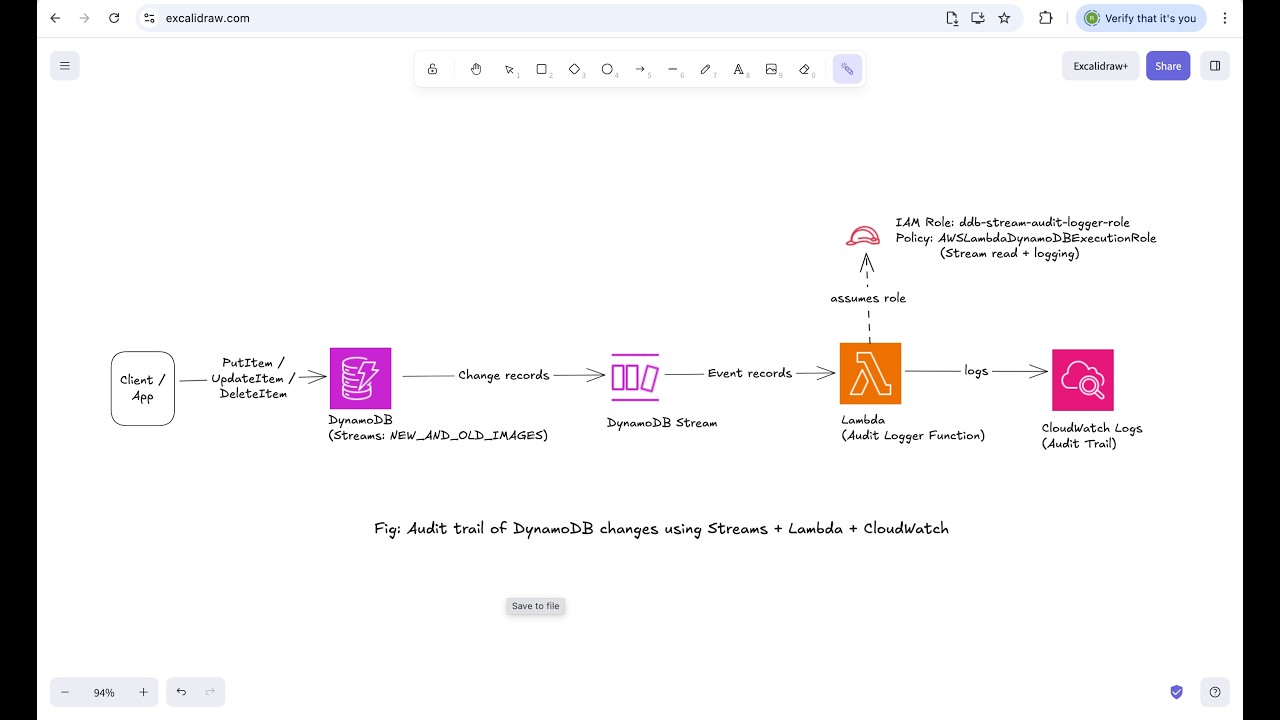Select the Selection arrow tool

[x=509, y=69]
